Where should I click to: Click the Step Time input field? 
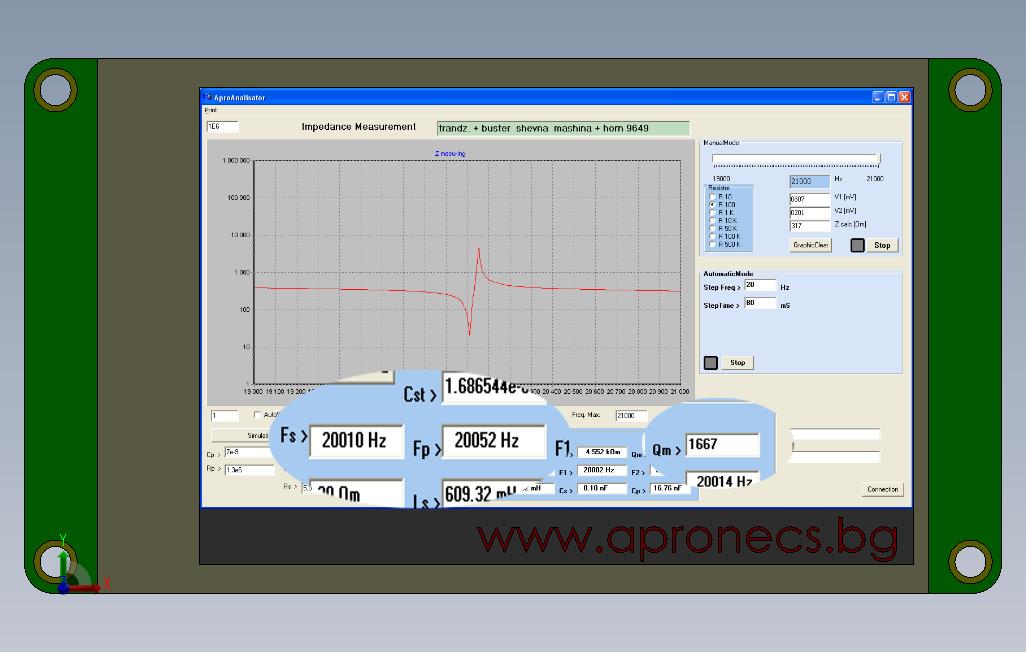point(760,303)
